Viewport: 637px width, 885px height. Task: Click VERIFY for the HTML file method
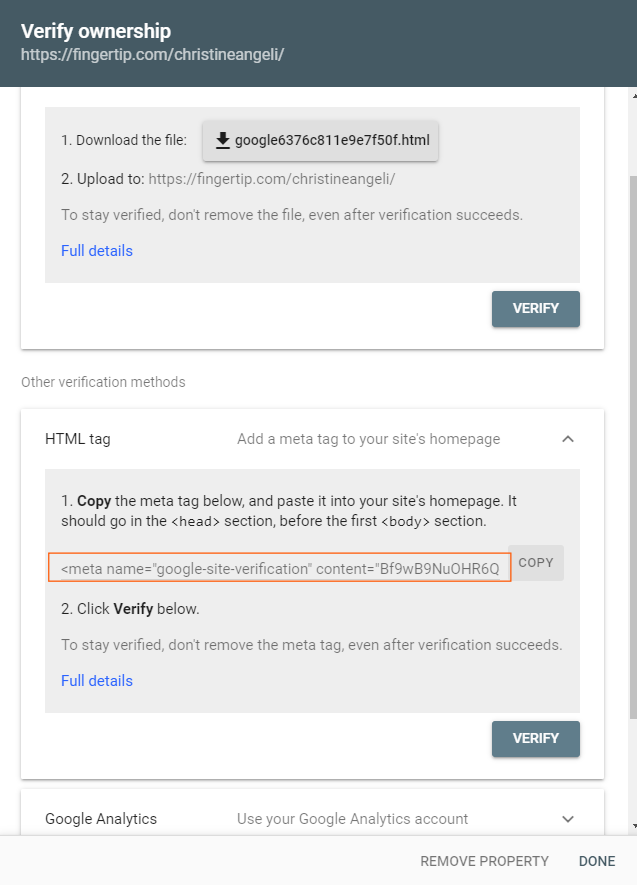pyautogui.click(x=535, y=309)
